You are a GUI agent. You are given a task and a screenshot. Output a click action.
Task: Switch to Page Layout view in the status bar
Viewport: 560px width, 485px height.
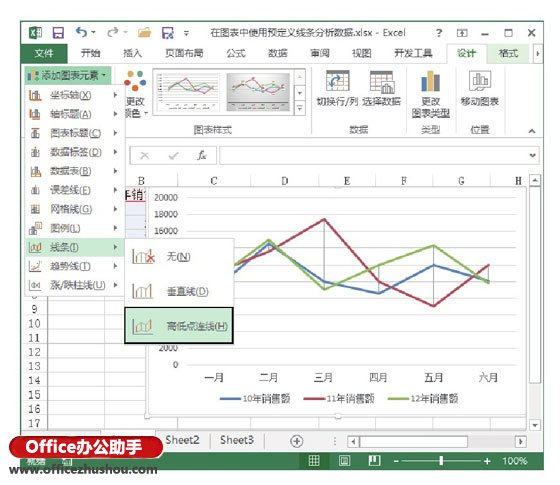(344, 461)
